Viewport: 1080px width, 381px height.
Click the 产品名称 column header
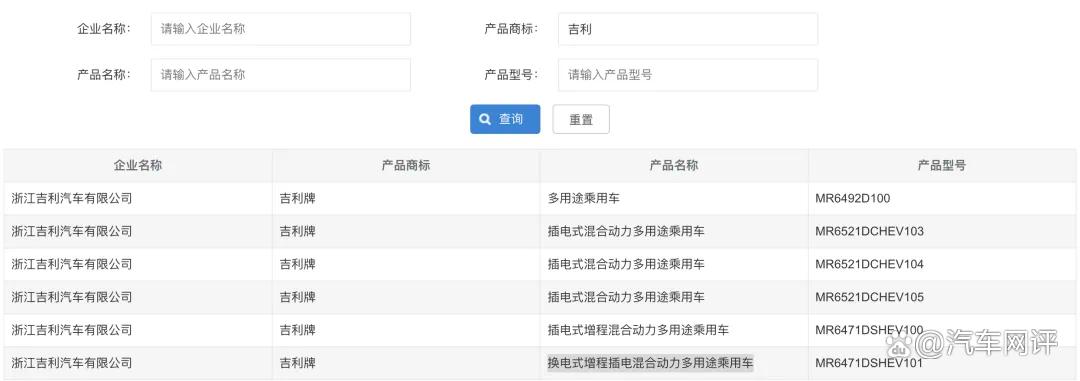(674, 165)
